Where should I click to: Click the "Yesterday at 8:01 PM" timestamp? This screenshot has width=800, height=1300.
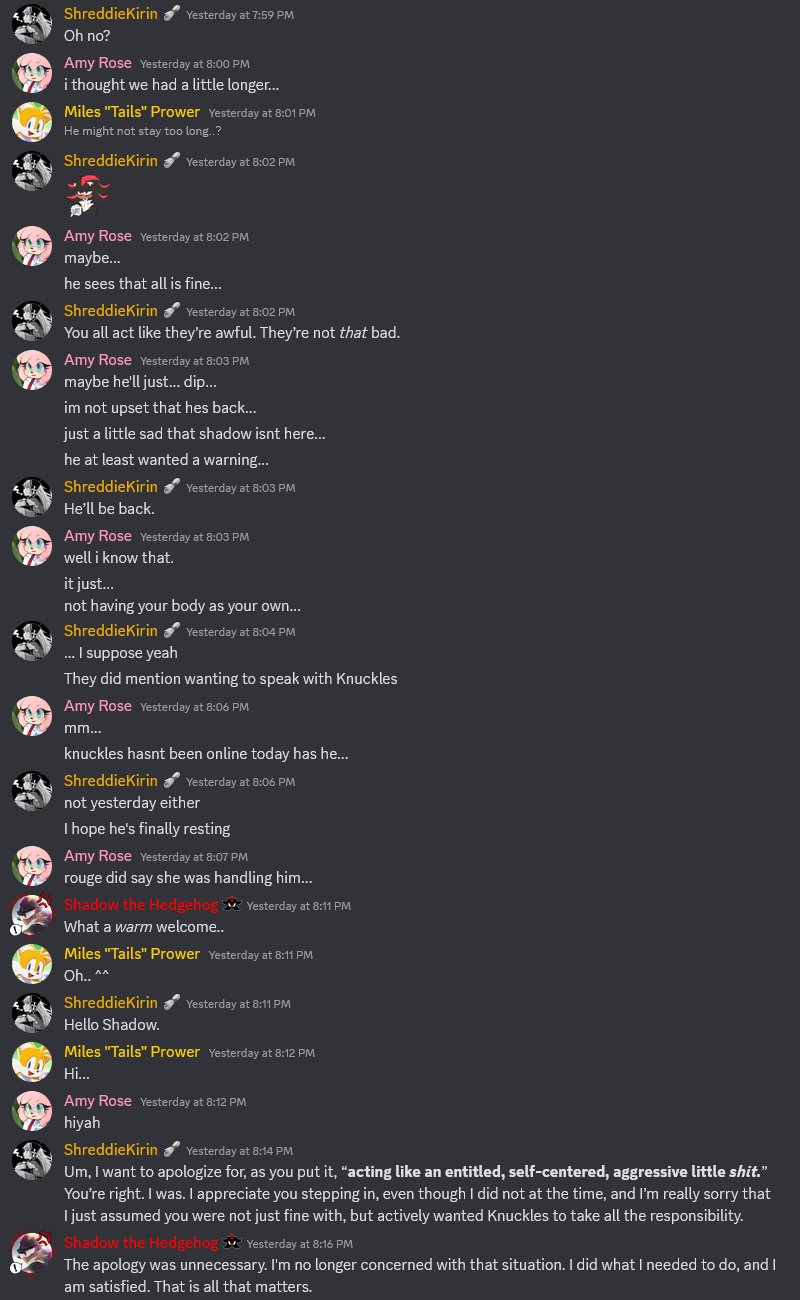(262, 113)
